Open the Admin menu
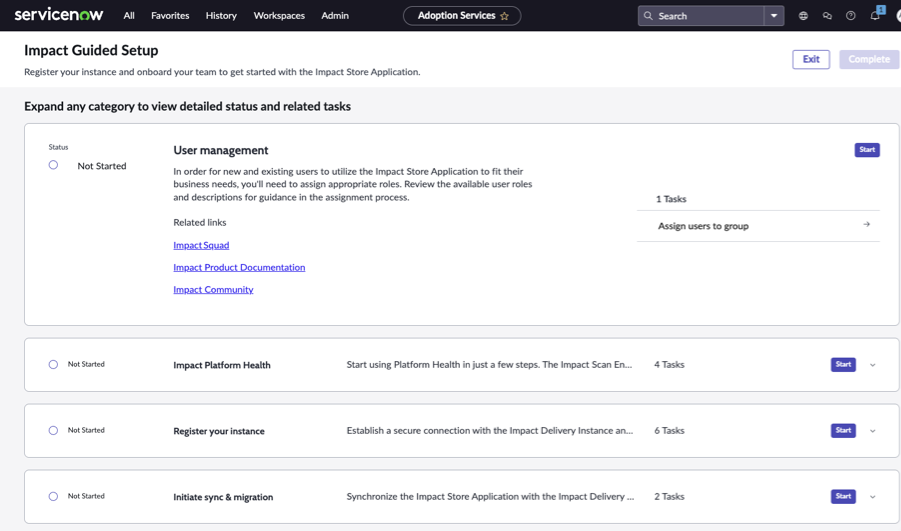Viewport: 901px width, 531px height. tap(335, 16)
